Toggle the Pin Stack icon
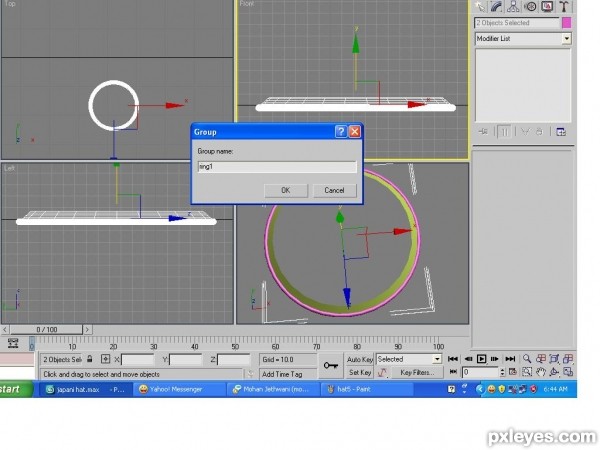The image size is (600, 450). pos(483,132)
